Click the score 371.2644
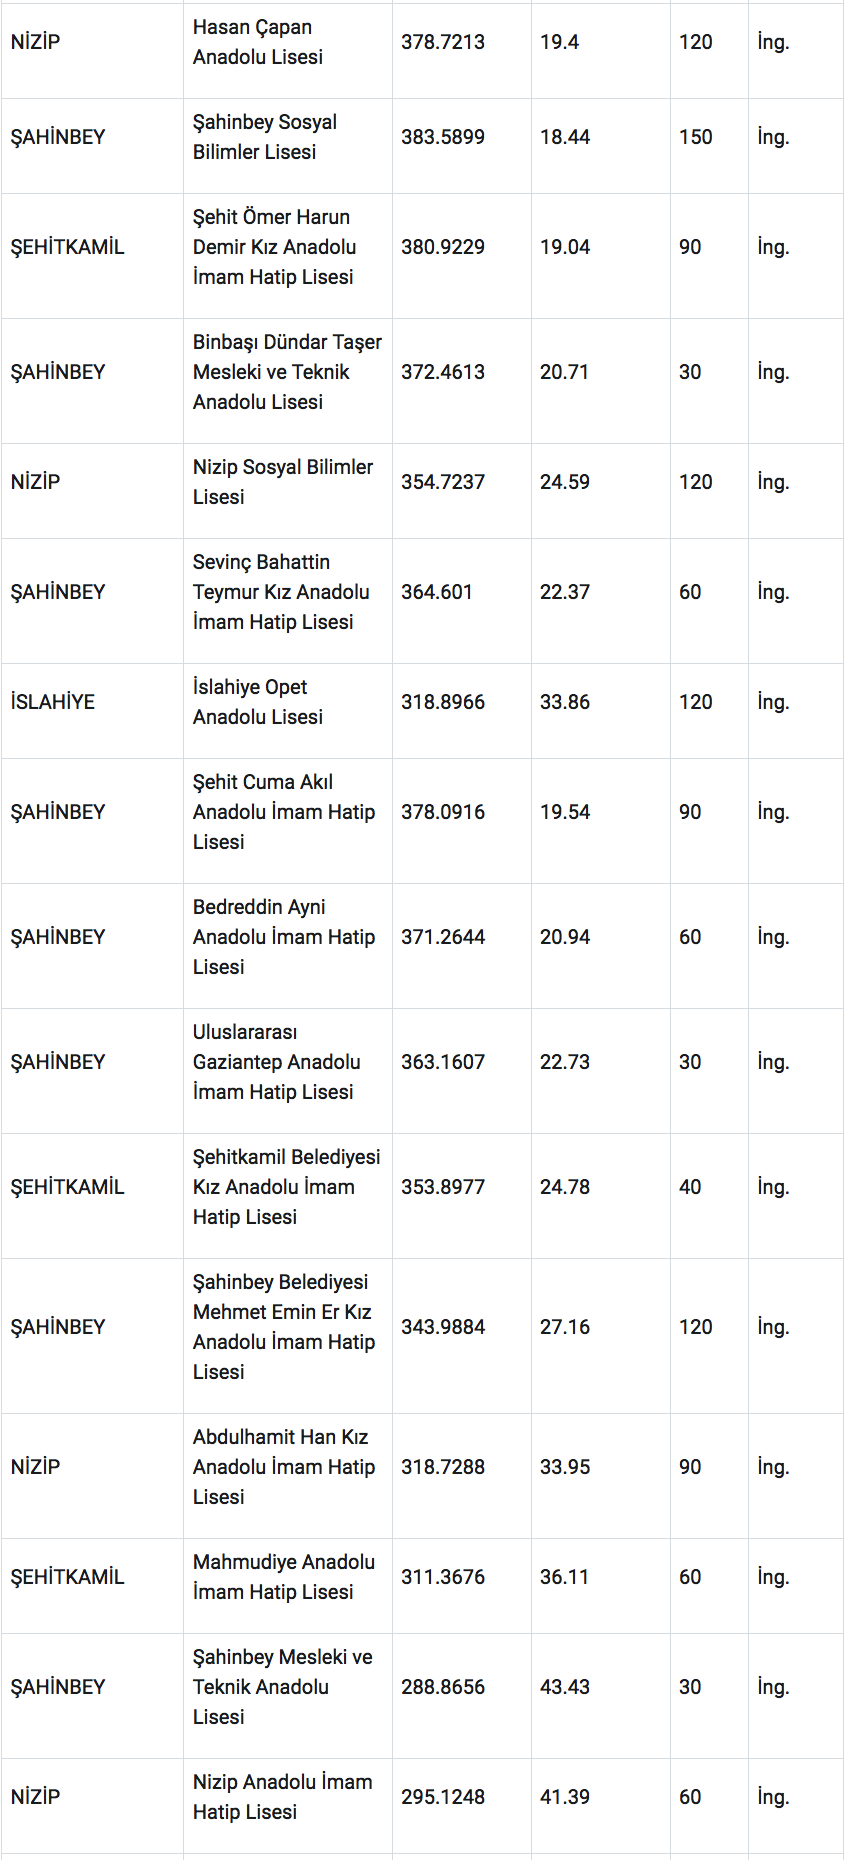Screen dimensions: 846x1860 point(443,937)
